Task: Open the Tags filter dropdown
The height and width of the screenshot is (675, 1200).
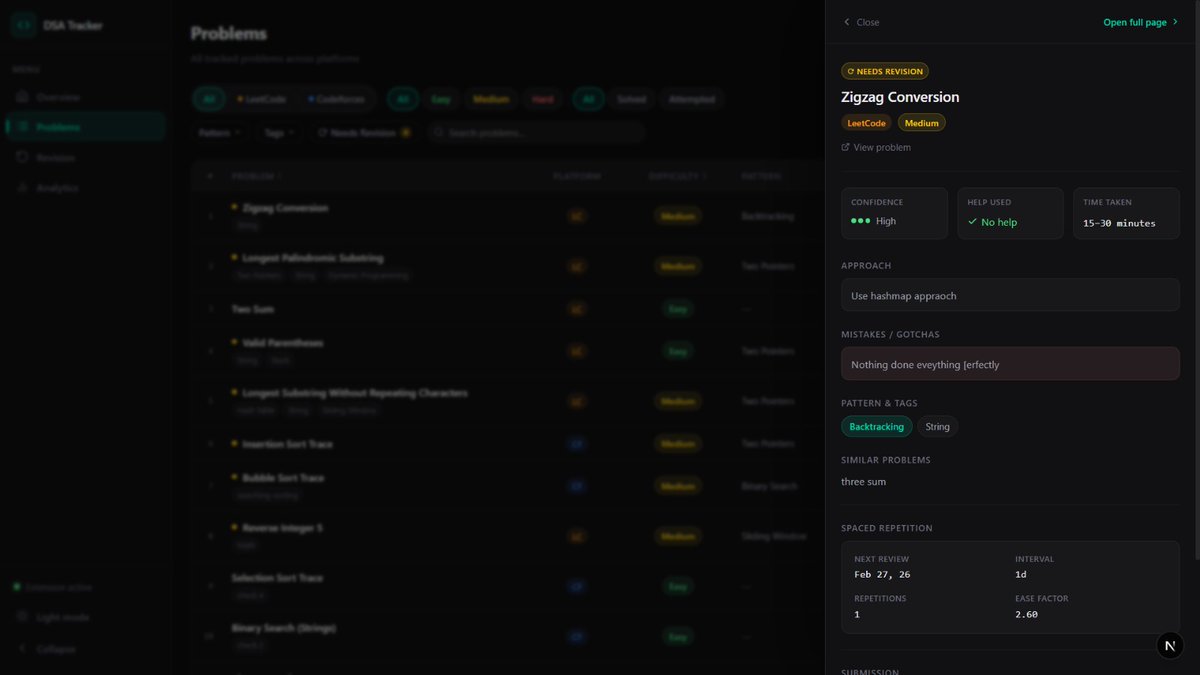Action: (279, 132)
